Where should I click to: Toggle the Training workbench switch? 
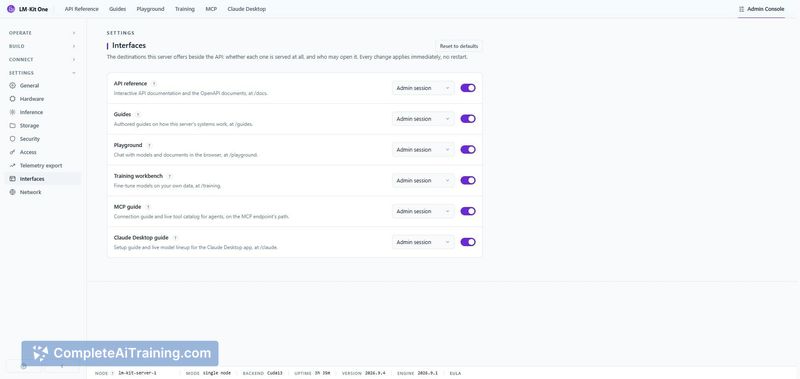tap(468, 181)
